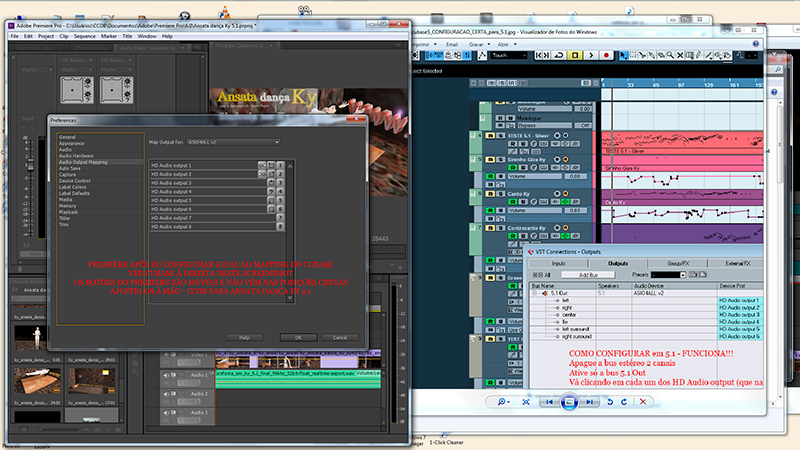
Task: Click the Photo Viewer slideshow play button
Action: coord(568,401)
